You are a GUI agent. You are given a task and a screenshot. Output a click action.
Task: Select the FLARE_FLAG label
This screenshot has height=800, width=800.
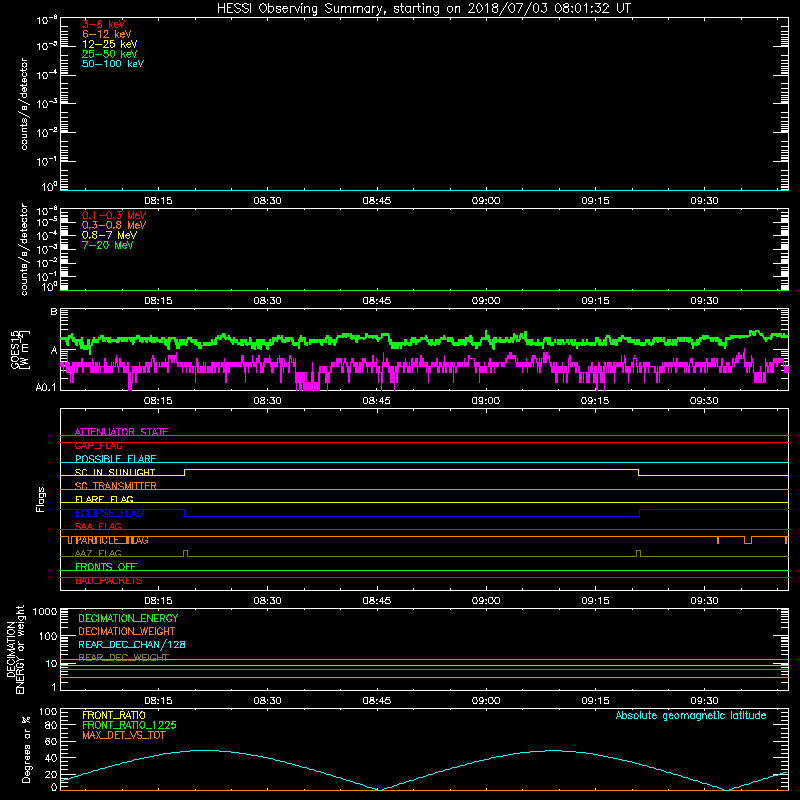pyautogui.click(x=104, y=499)
